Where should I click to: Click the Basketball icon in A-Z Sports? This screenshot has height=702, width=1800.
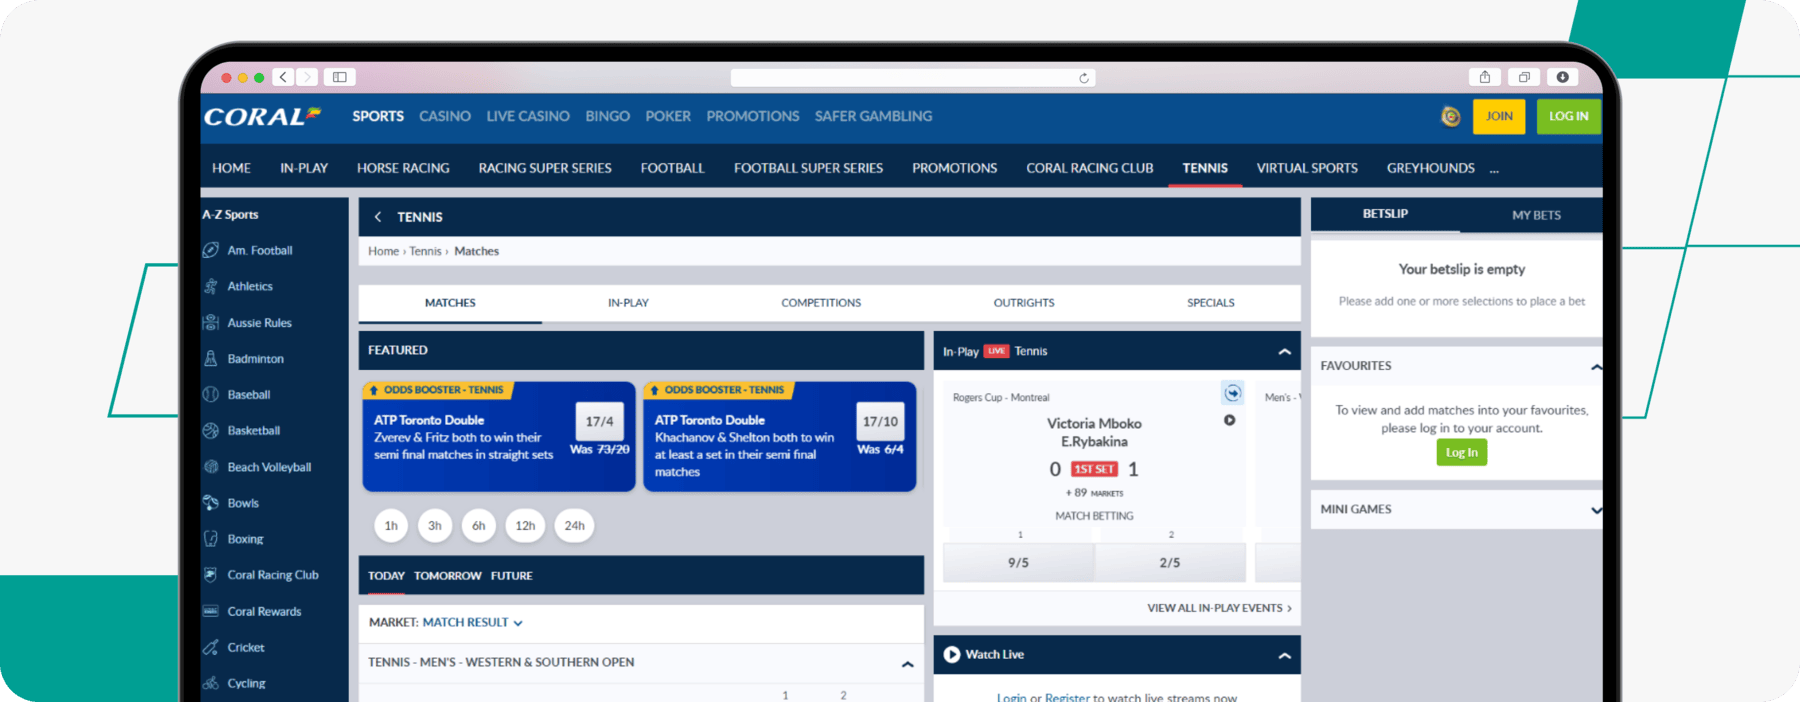211,431
